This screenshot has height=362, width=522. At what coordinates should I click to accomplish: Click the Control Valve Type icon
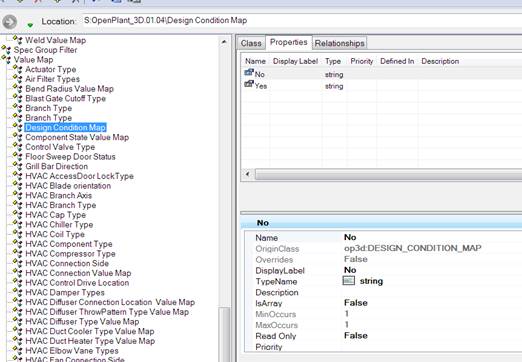[18, 146]
